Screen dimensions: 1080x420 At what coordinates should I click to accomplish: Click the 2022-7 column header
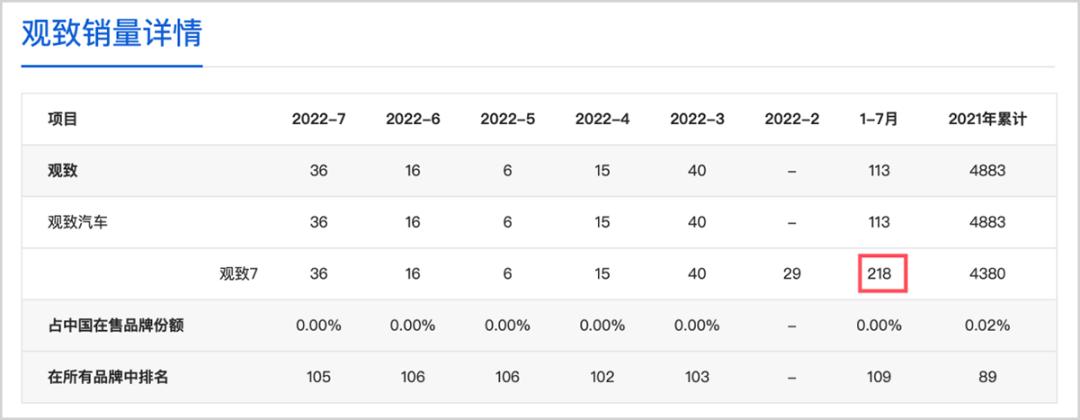point(318,119)
